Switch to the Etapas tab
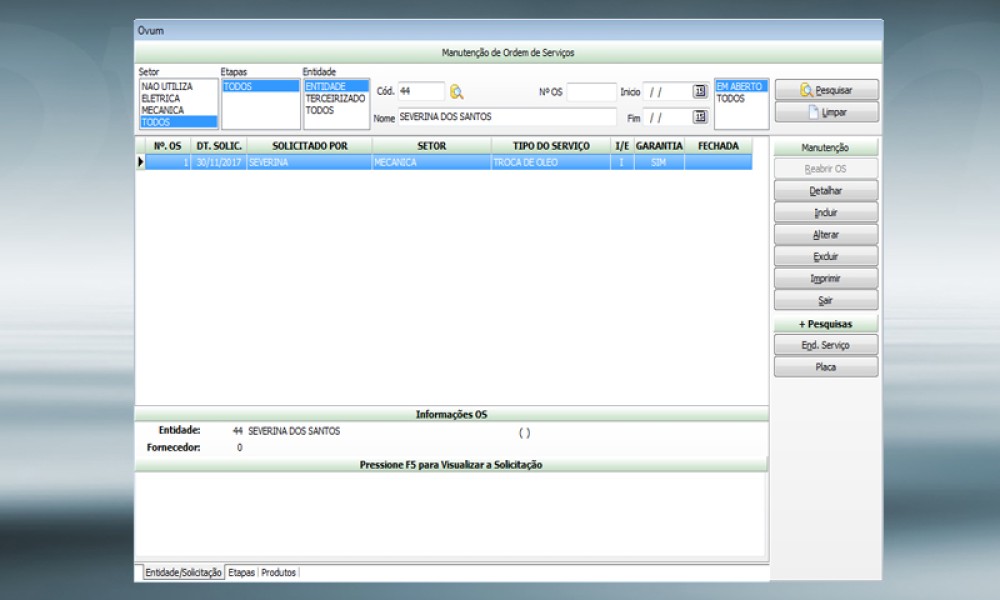Screen dimensions: 1000x600 click(x=241, y=573)
